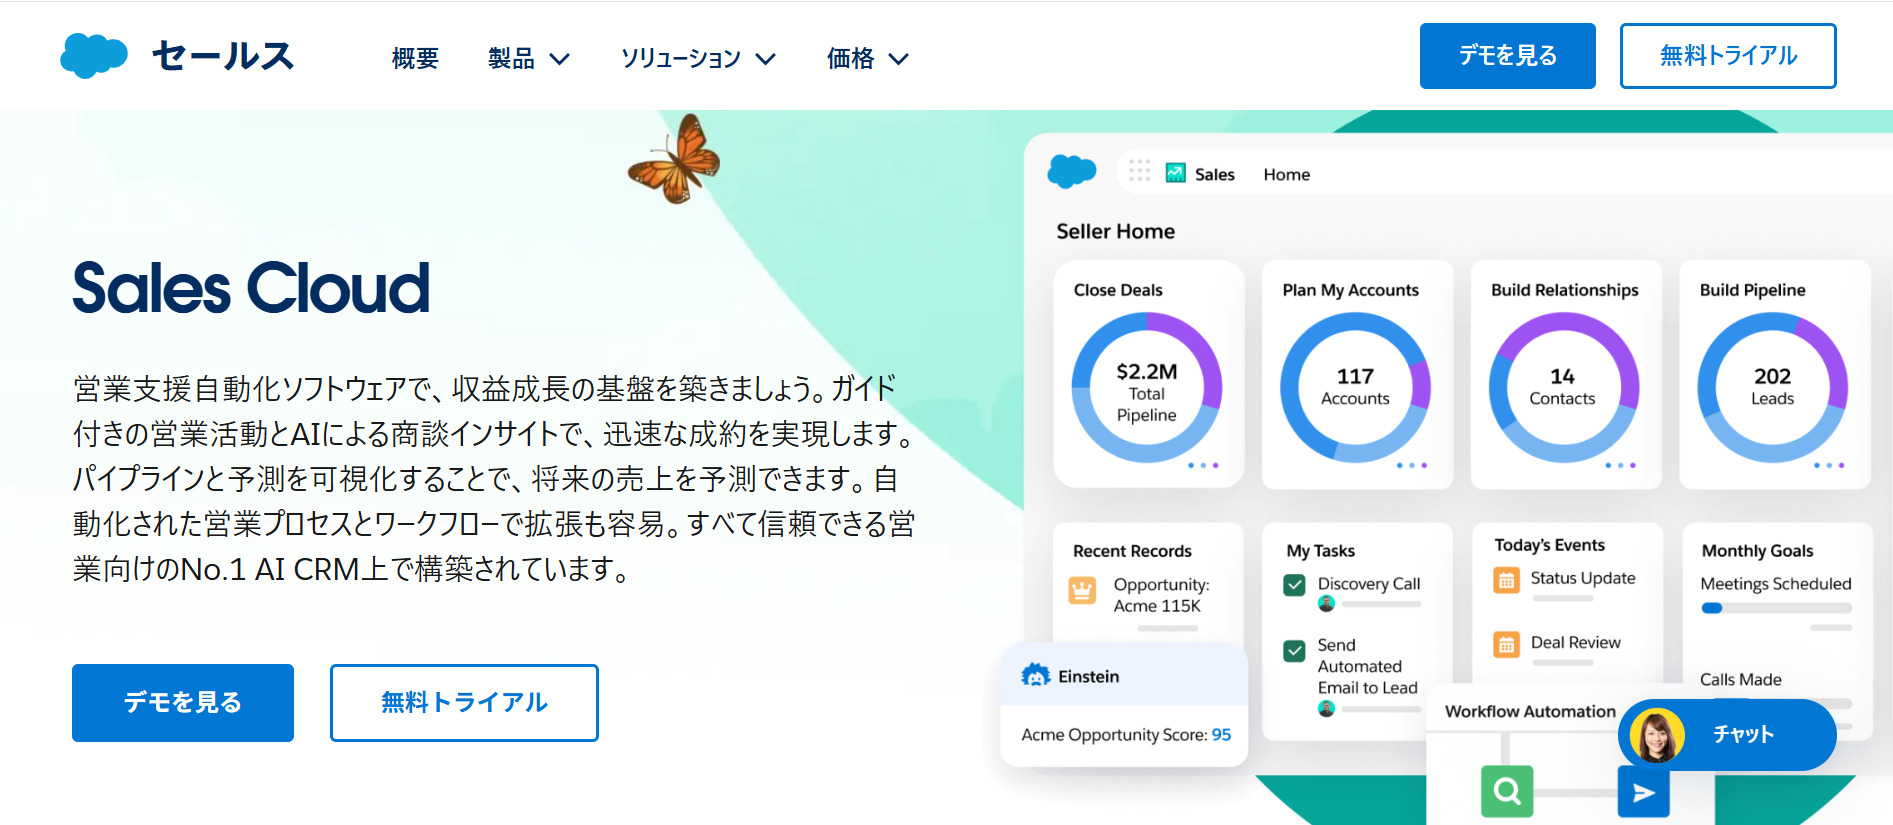1893x825 pixels.
Task: Click the Build Pipeline card title
Action: (1753, 290)
